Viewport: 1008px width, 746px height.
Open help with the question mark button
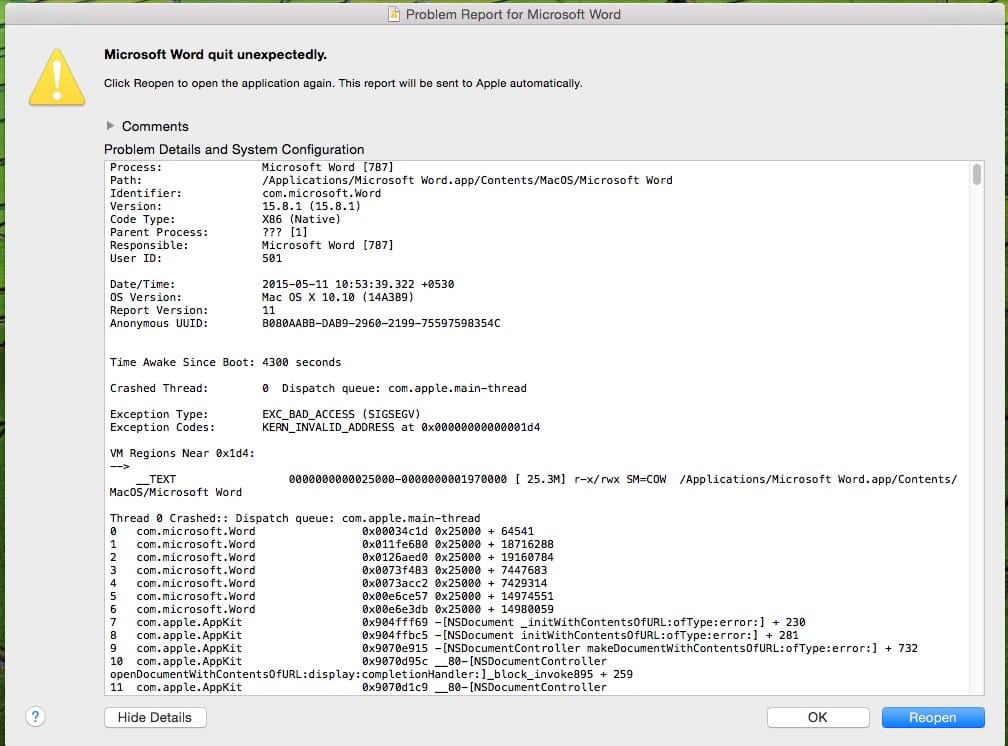pos(35,716)
